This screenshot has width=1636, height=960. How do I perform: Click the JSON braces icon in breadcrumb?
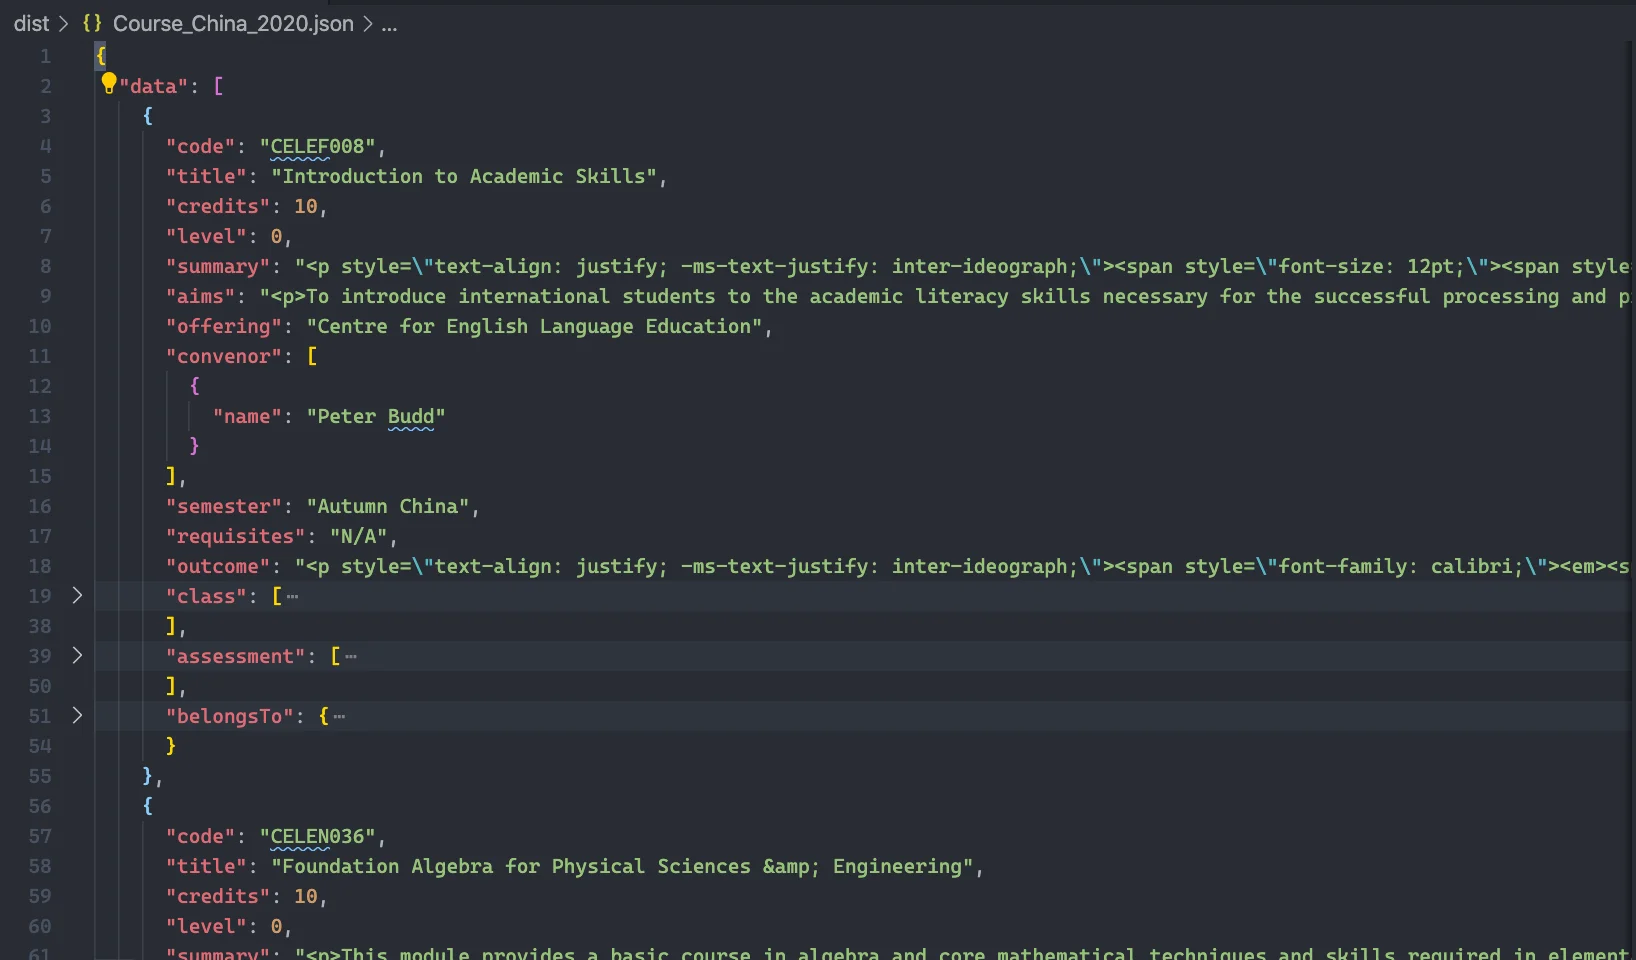[92, 23]
